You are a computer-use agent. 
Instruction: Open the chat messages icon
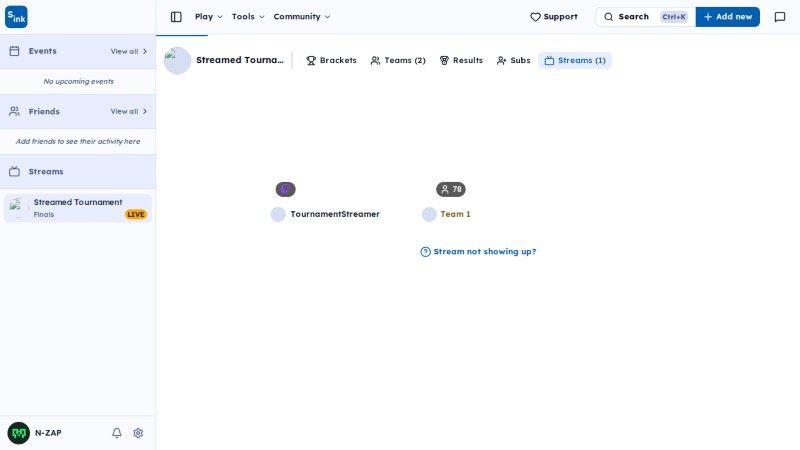pyautogui.click(x=780, y=17)
